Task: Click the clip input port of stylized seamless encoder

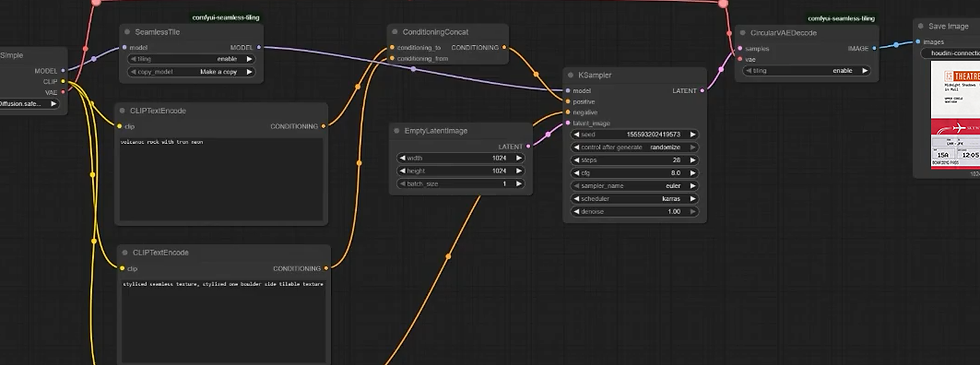Action: coord(122,268)
